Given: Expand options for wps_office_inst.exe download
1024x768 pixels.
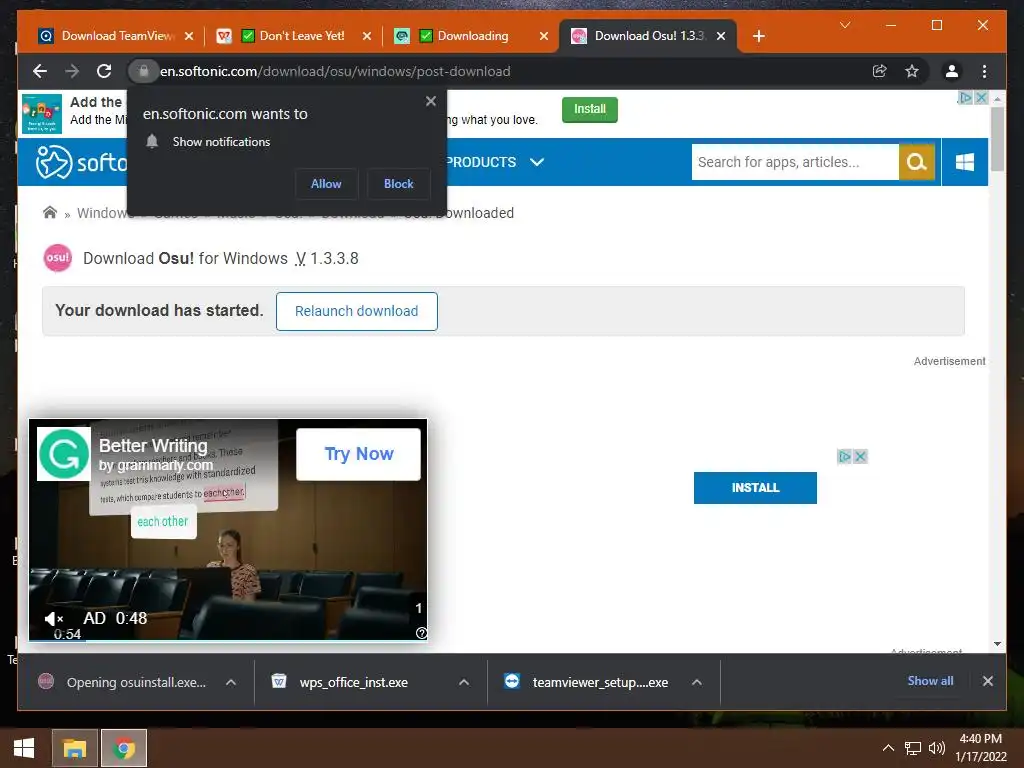Looking at the screenshot, I should coord(464,682).
